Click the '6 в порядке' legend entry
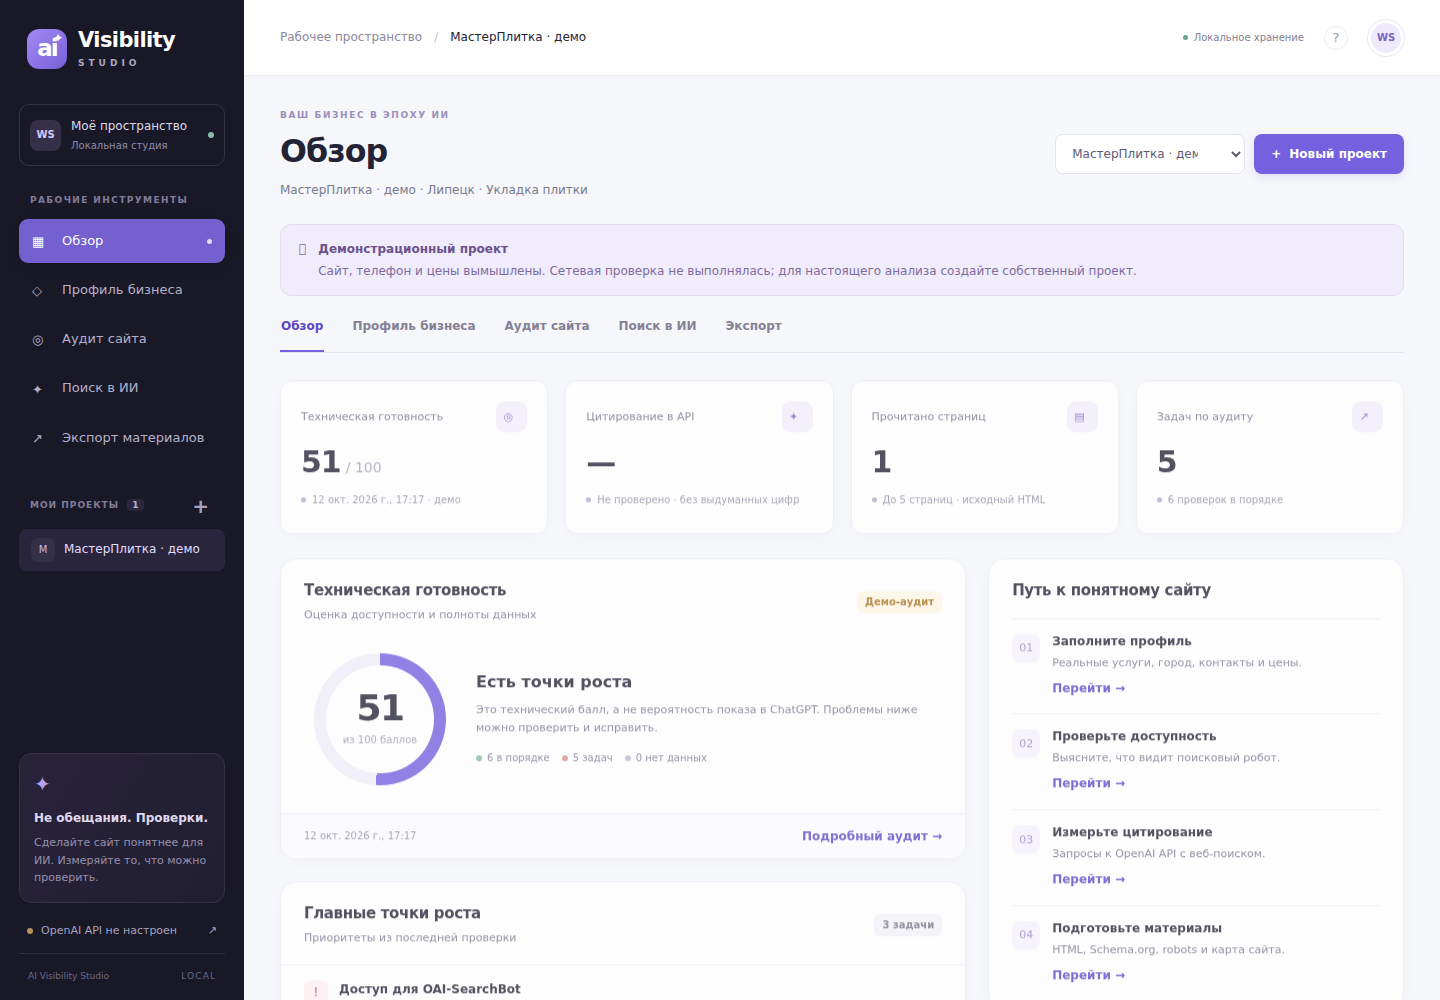This screenshot has width=1440, height=1000. pyautogui.click(x=513, y=758)
